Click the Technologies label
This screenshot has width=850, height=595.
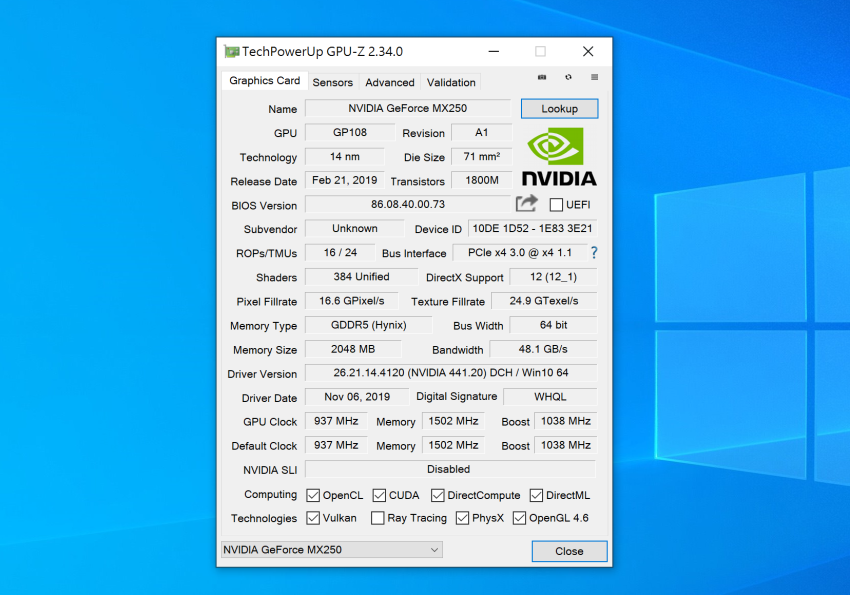(x=264, y=519)
